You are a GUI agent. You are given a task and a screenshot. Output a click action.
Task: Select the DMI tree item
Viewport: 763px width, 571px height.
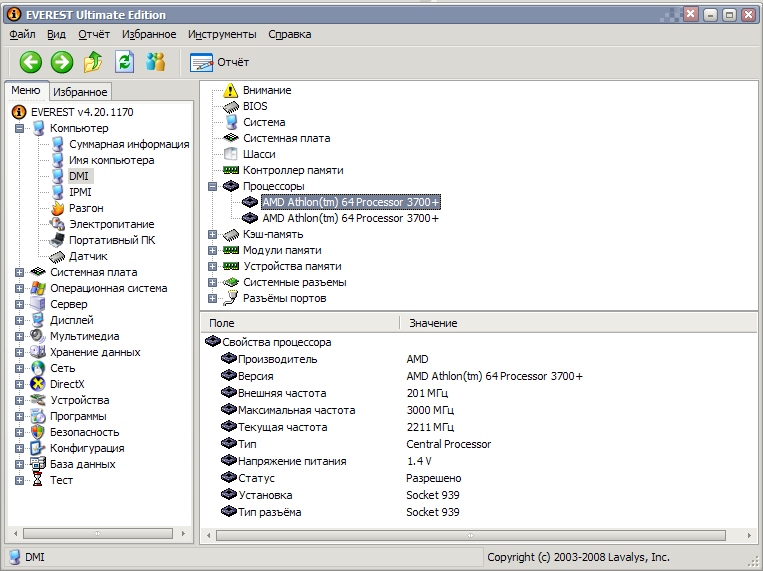click(x=79, y=176)
